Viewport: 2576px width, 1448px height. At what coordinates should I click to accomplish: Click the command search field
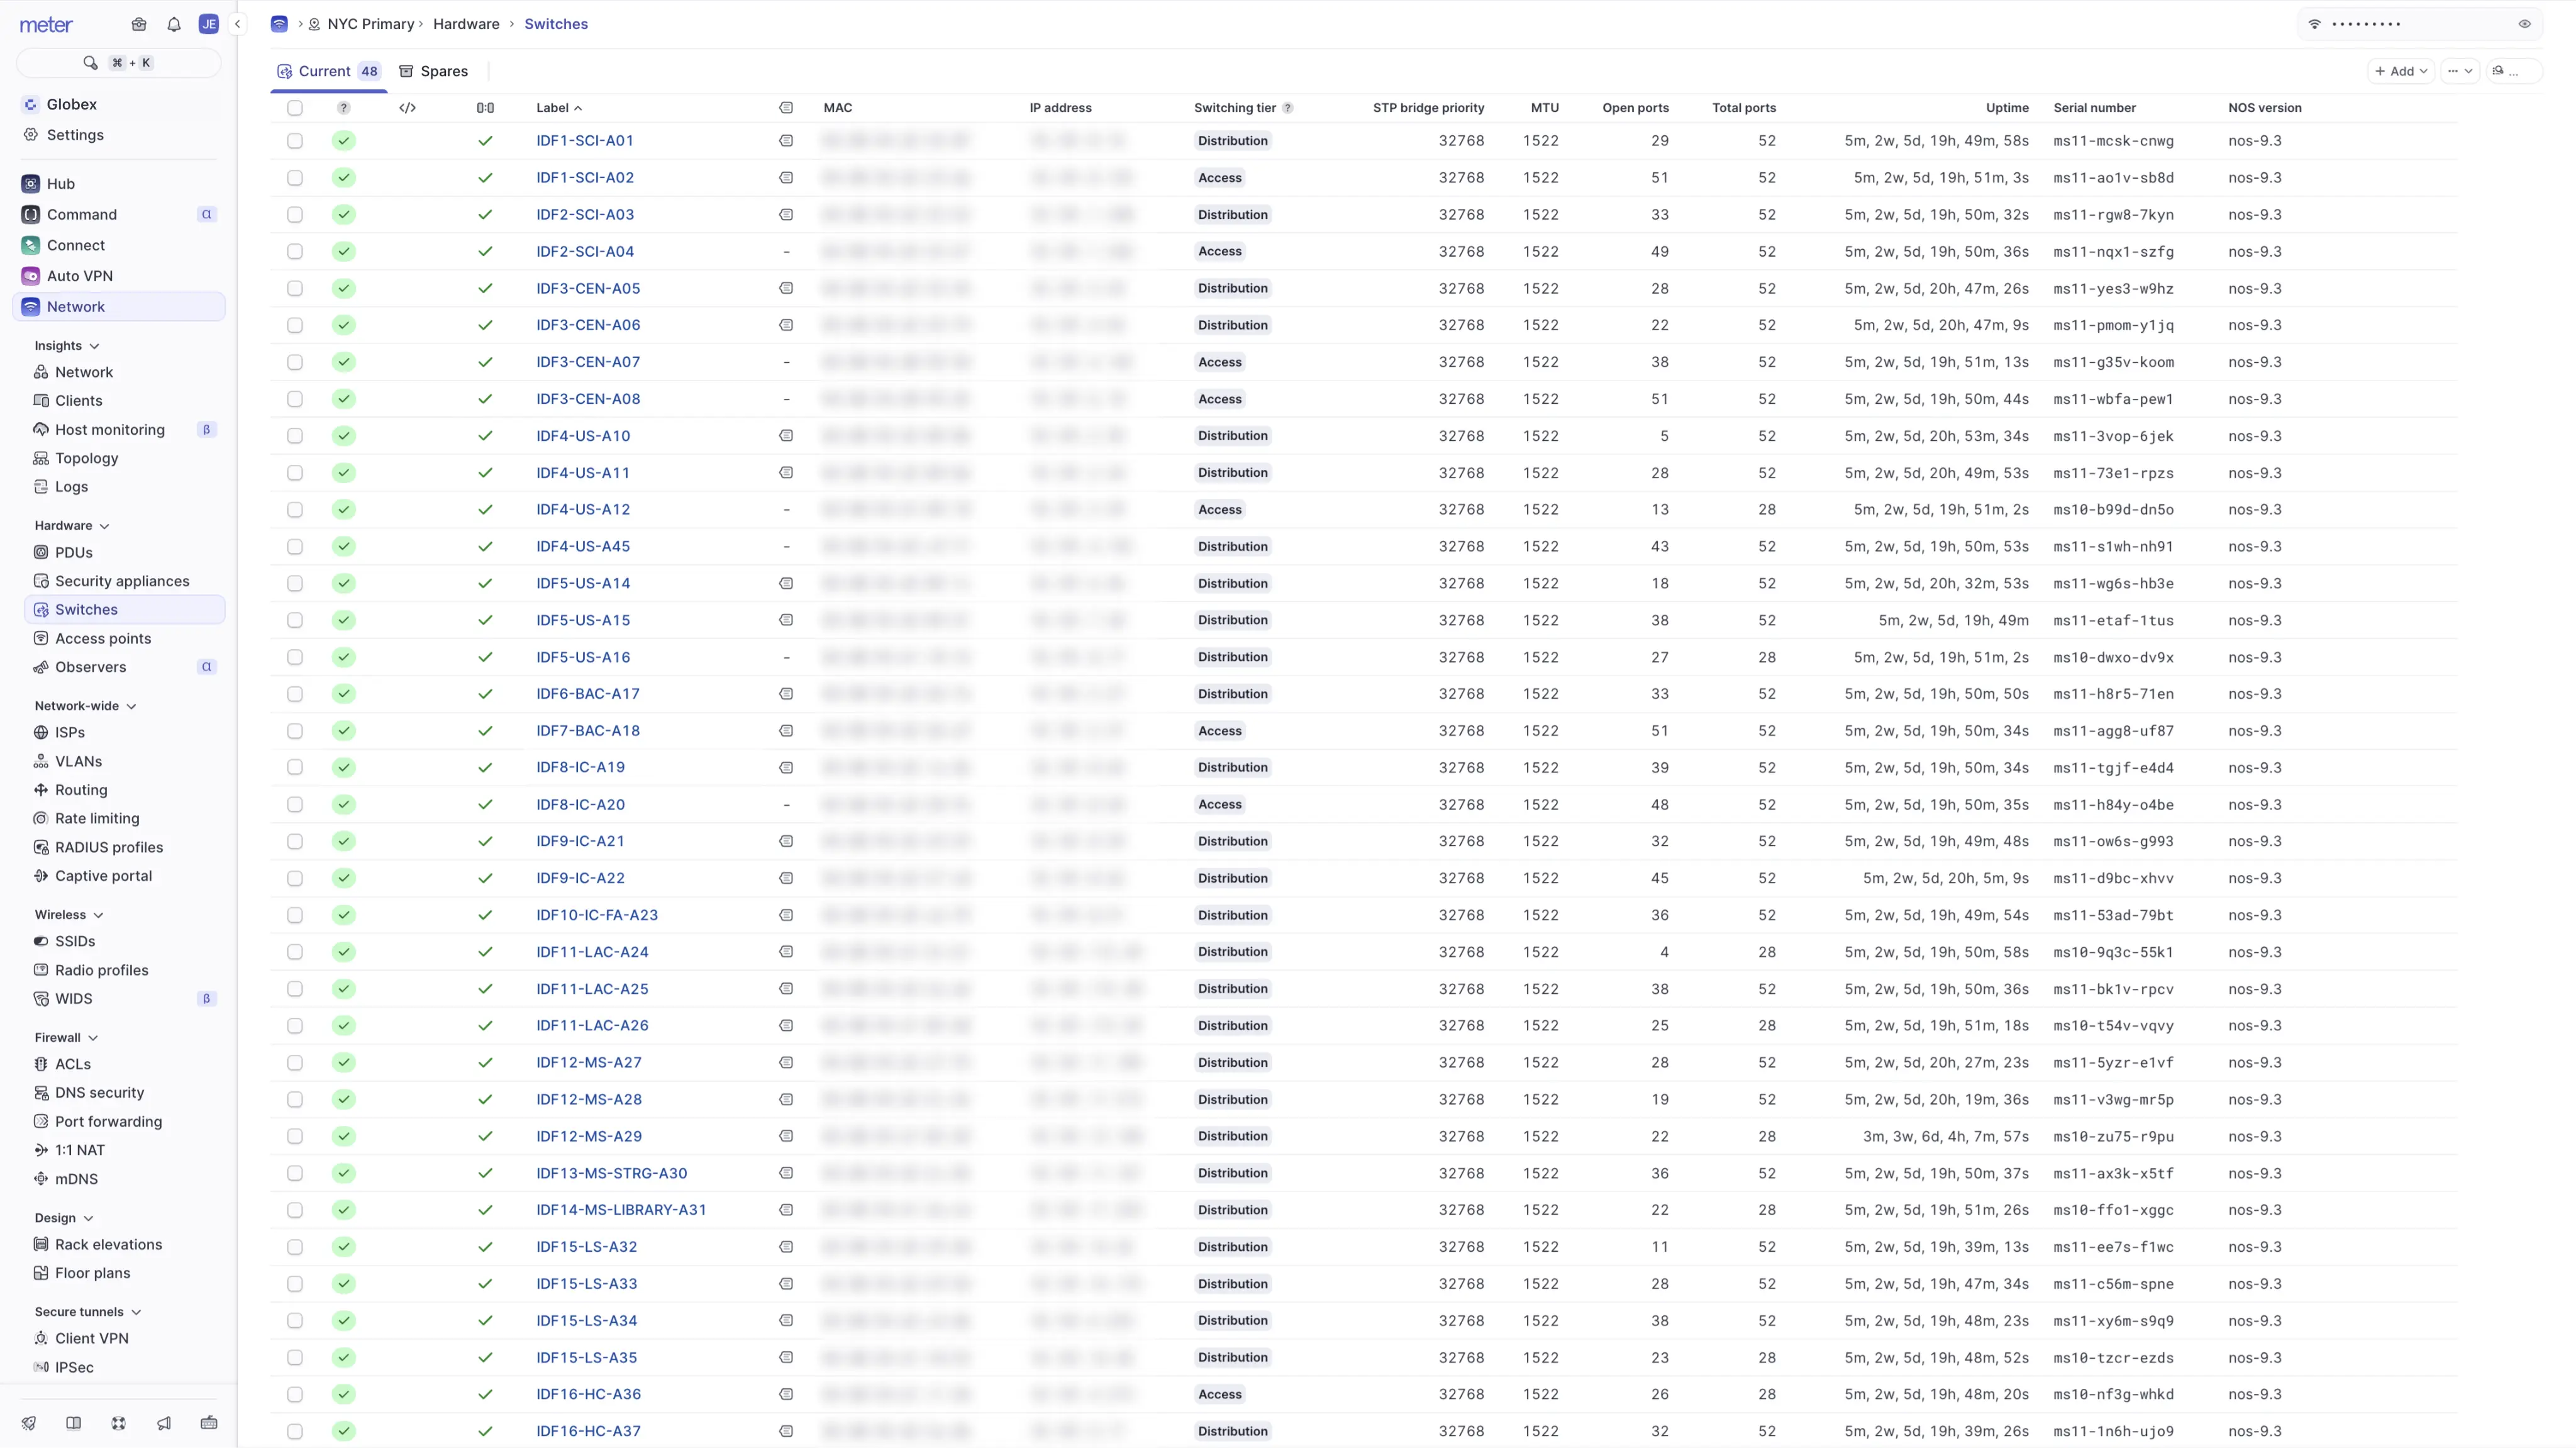[118, 63]
